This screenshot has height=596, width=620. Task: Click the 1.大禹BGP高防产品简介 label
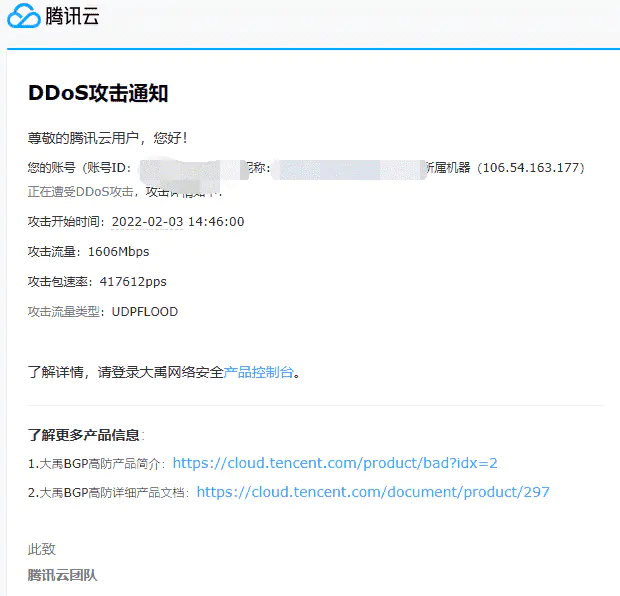click(x=94, y=464)
